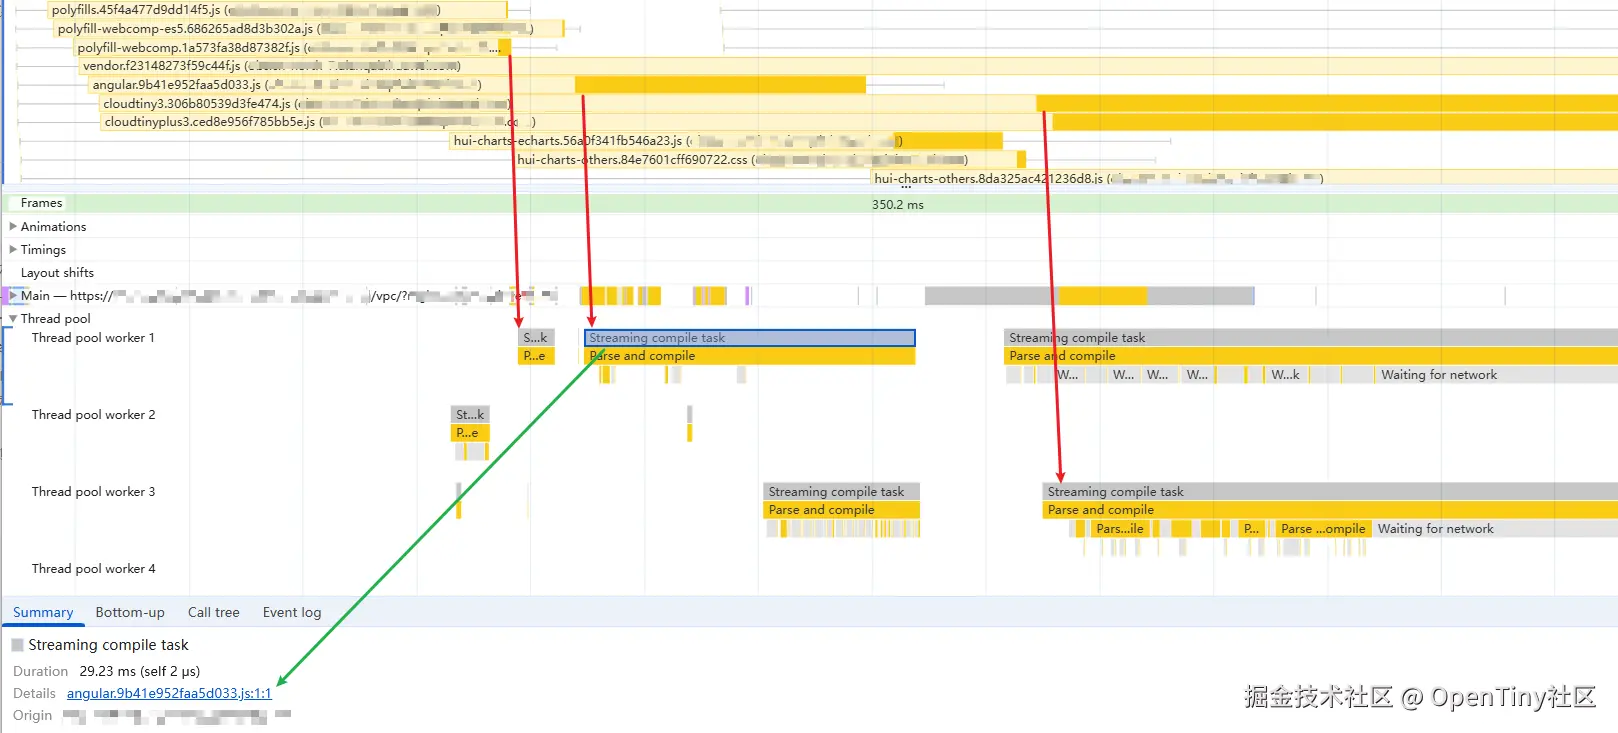Select the polyfill-webcomp.1a573fa38d87382f.js request
Screen dimensions: 1618x733
point(293,48)
